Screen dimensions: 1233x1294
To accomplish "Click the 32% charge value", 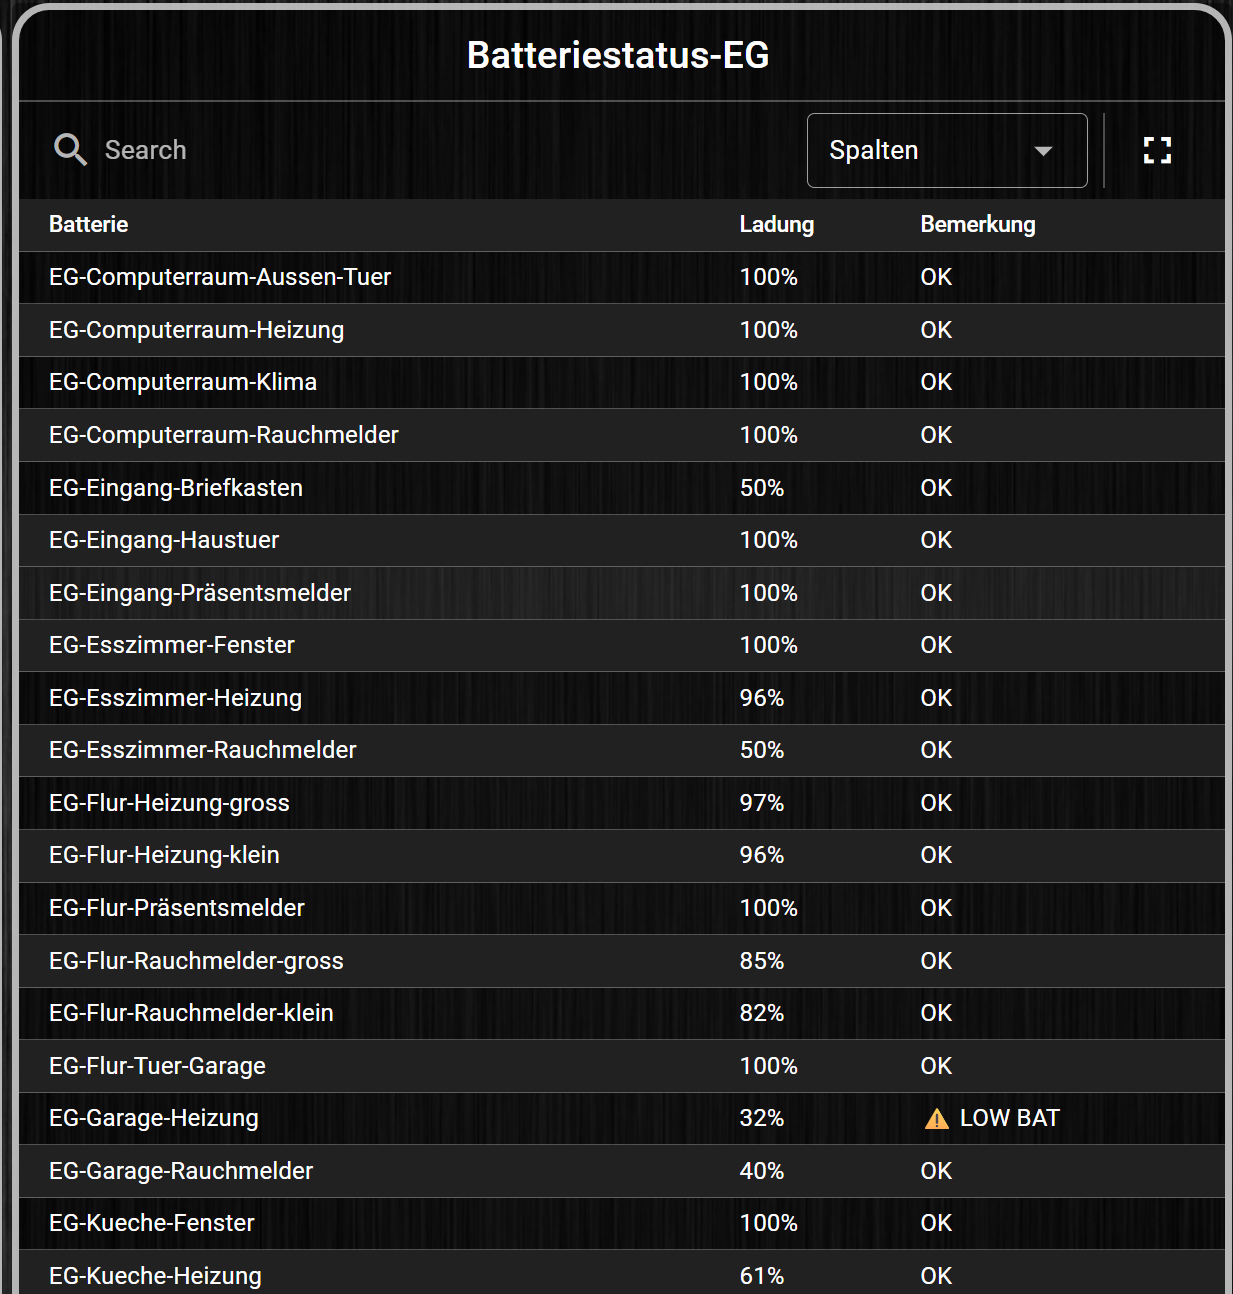I will point(761,1118).
